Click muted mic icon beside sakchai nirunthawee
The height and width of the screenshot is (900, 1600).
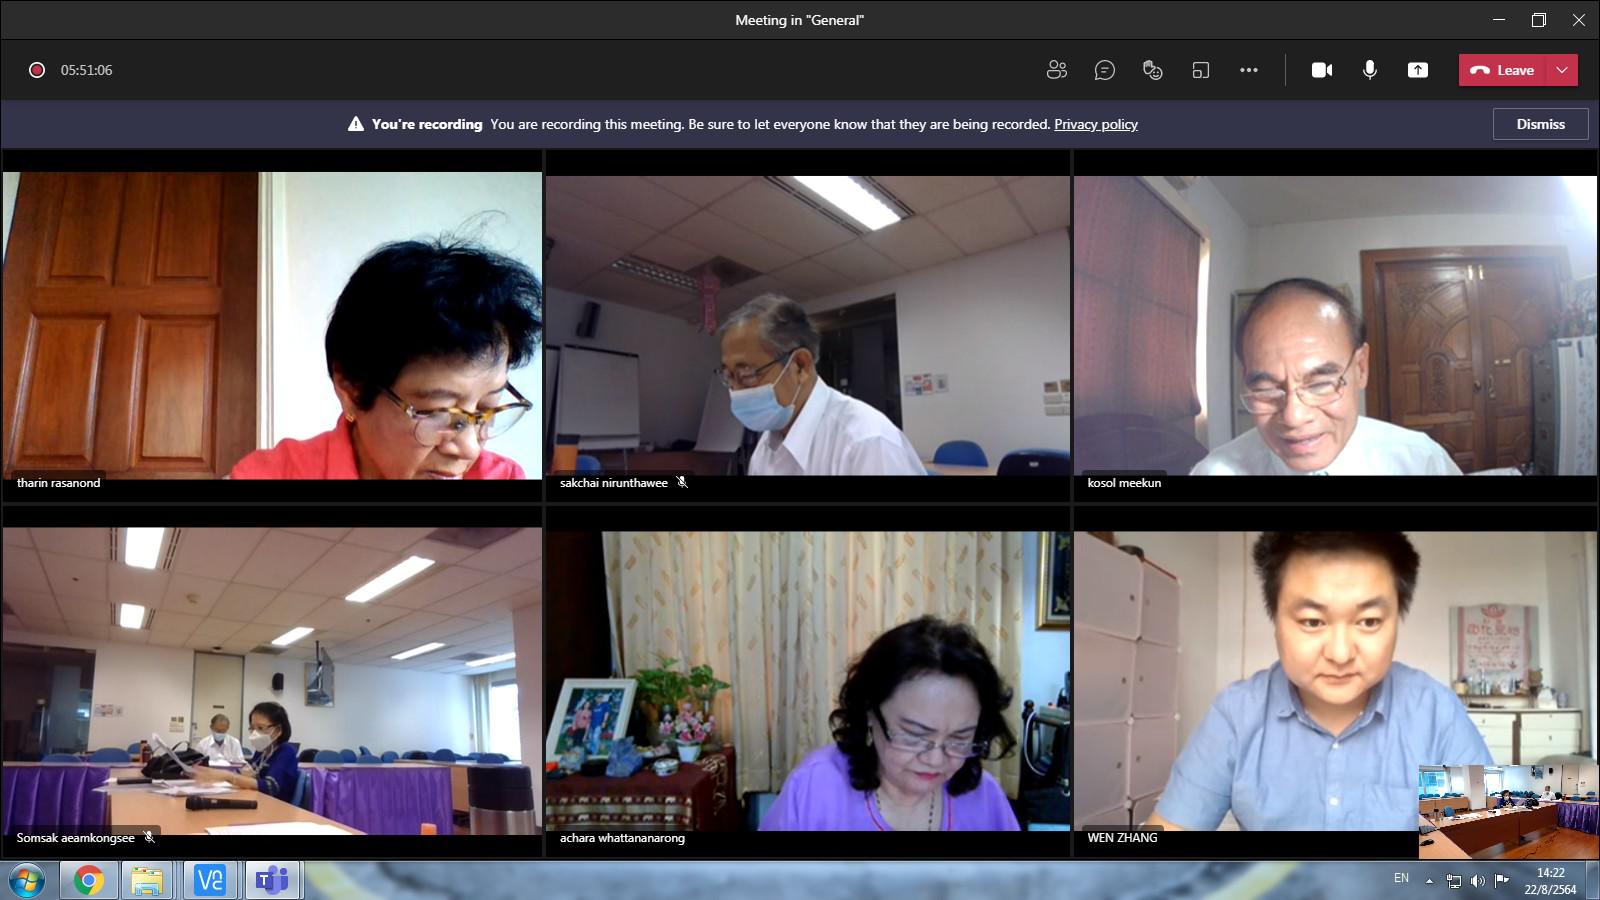682,482
